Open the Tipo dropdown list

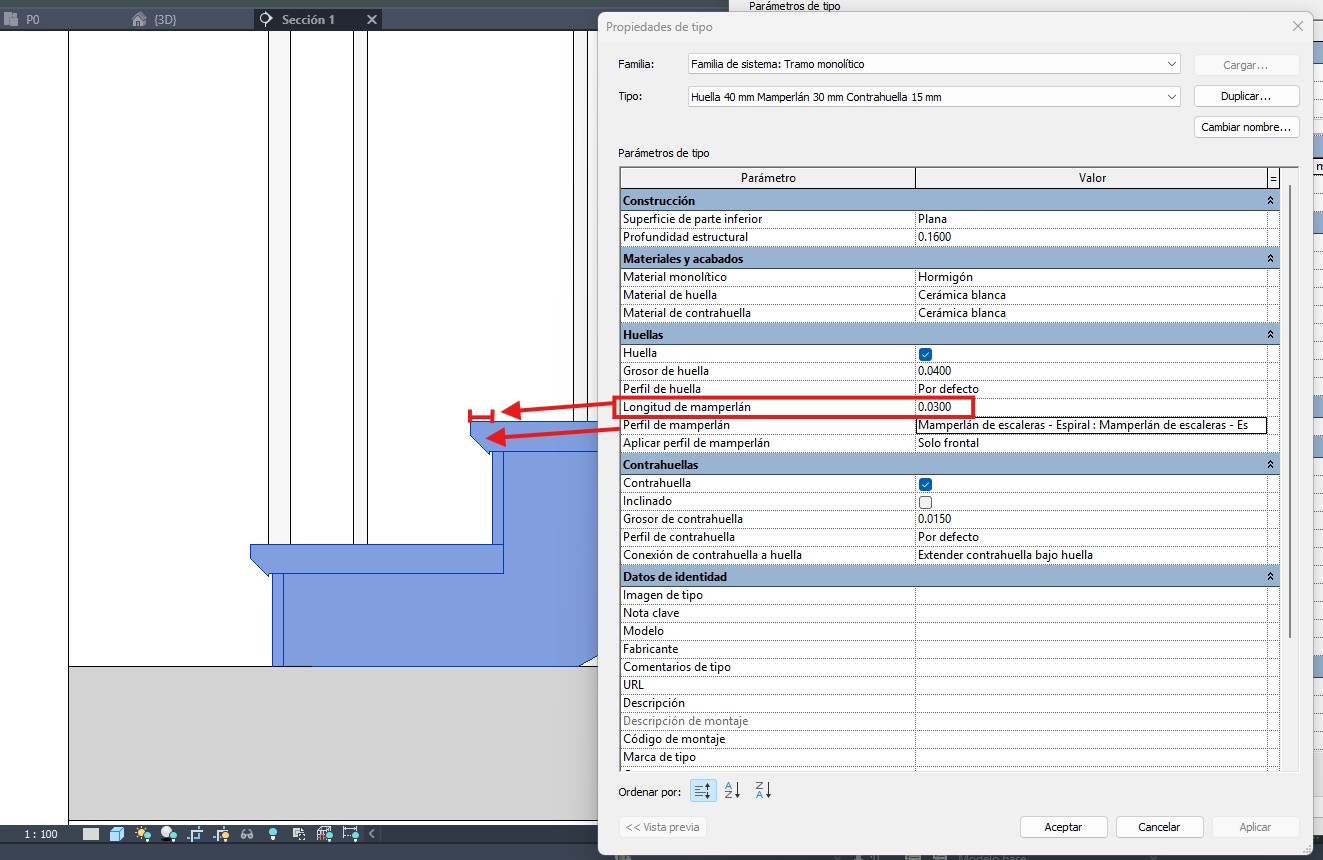(x=934, y=97)
